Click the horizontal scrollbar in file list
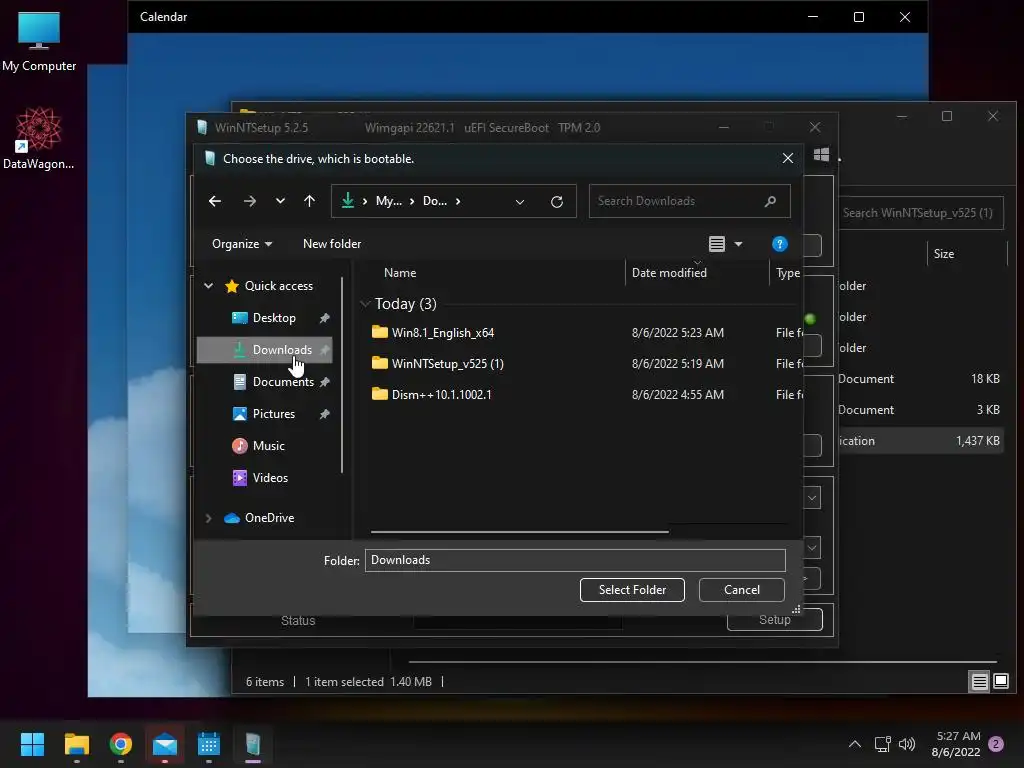This screenshot has width=1024, height=768. [519, 532]
